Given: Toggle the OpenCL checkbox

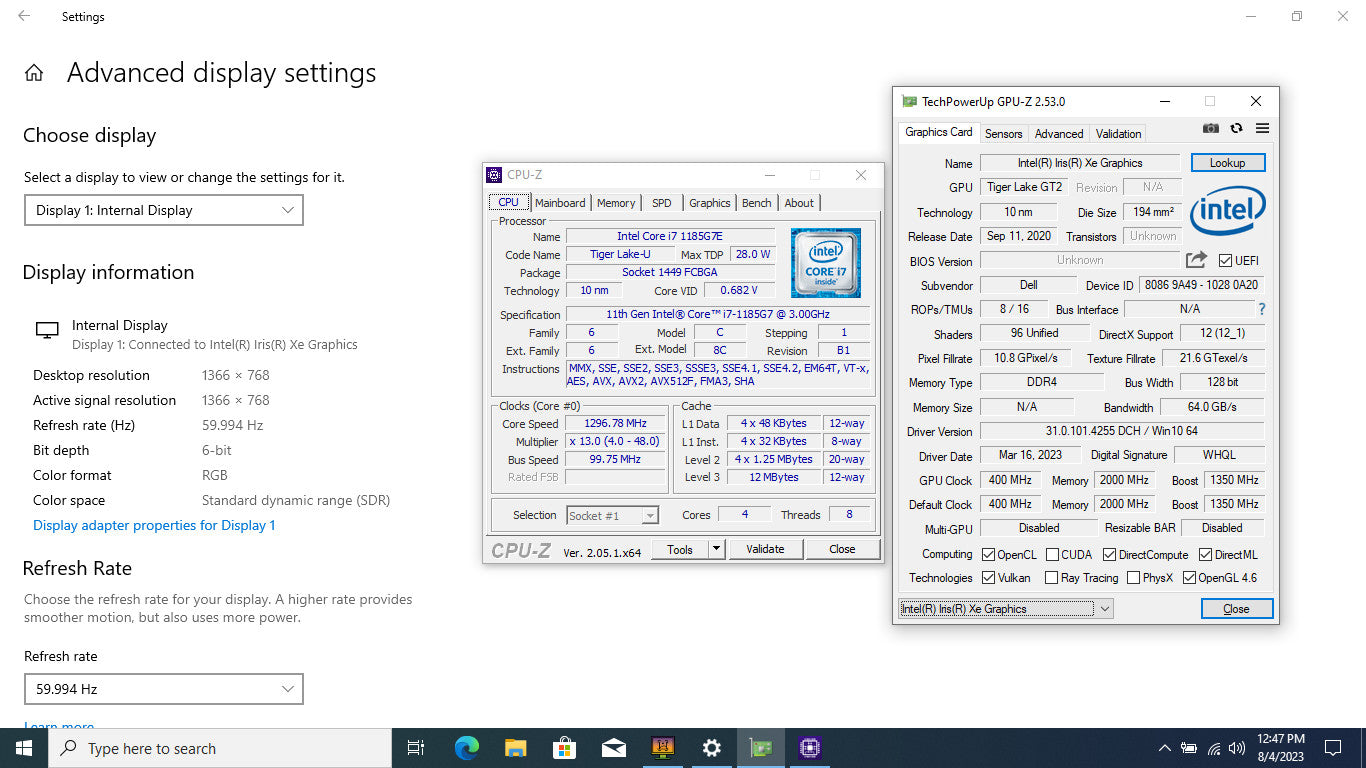Looking at the screenshot, I should pos(988,554).
